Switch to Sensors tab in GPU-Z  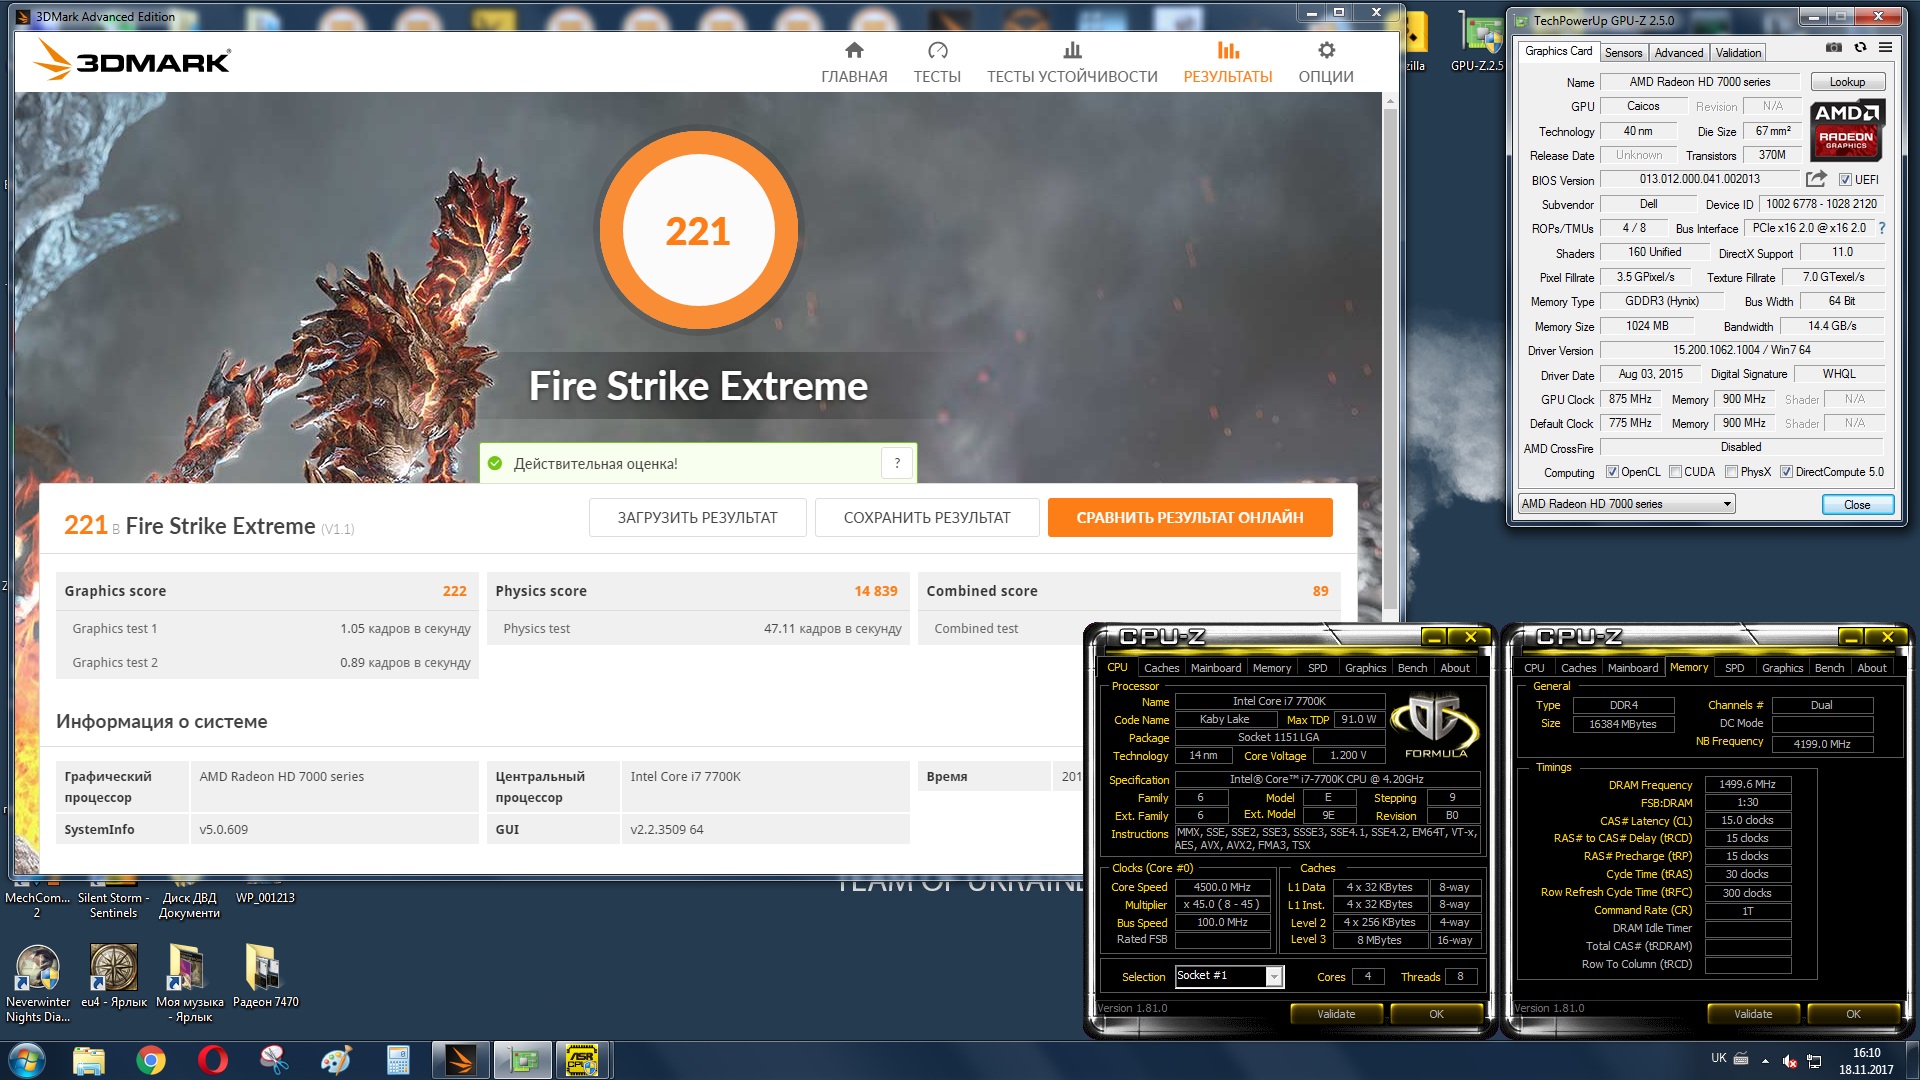(1623, 53)
